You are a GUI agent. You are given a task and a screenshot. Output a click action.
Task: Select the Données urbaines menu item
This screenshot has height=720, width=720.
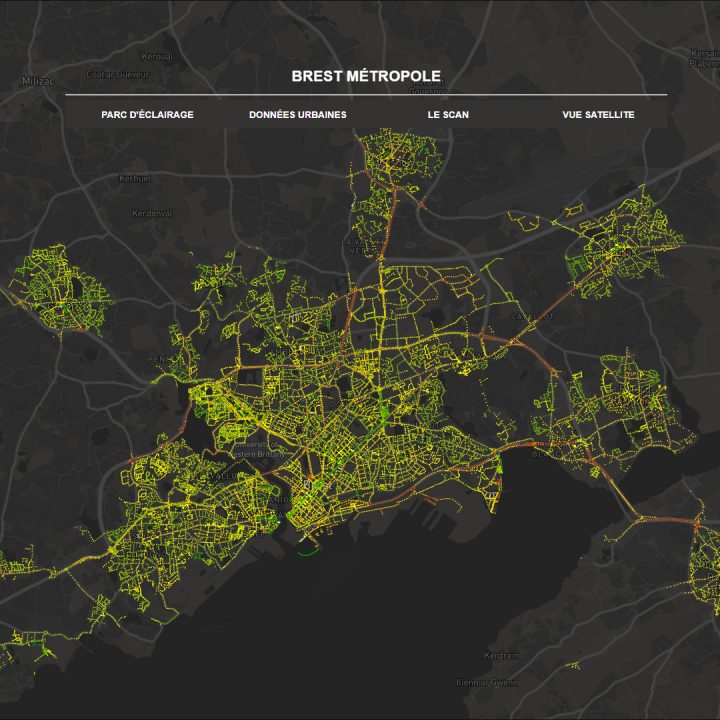coord(297,115)
